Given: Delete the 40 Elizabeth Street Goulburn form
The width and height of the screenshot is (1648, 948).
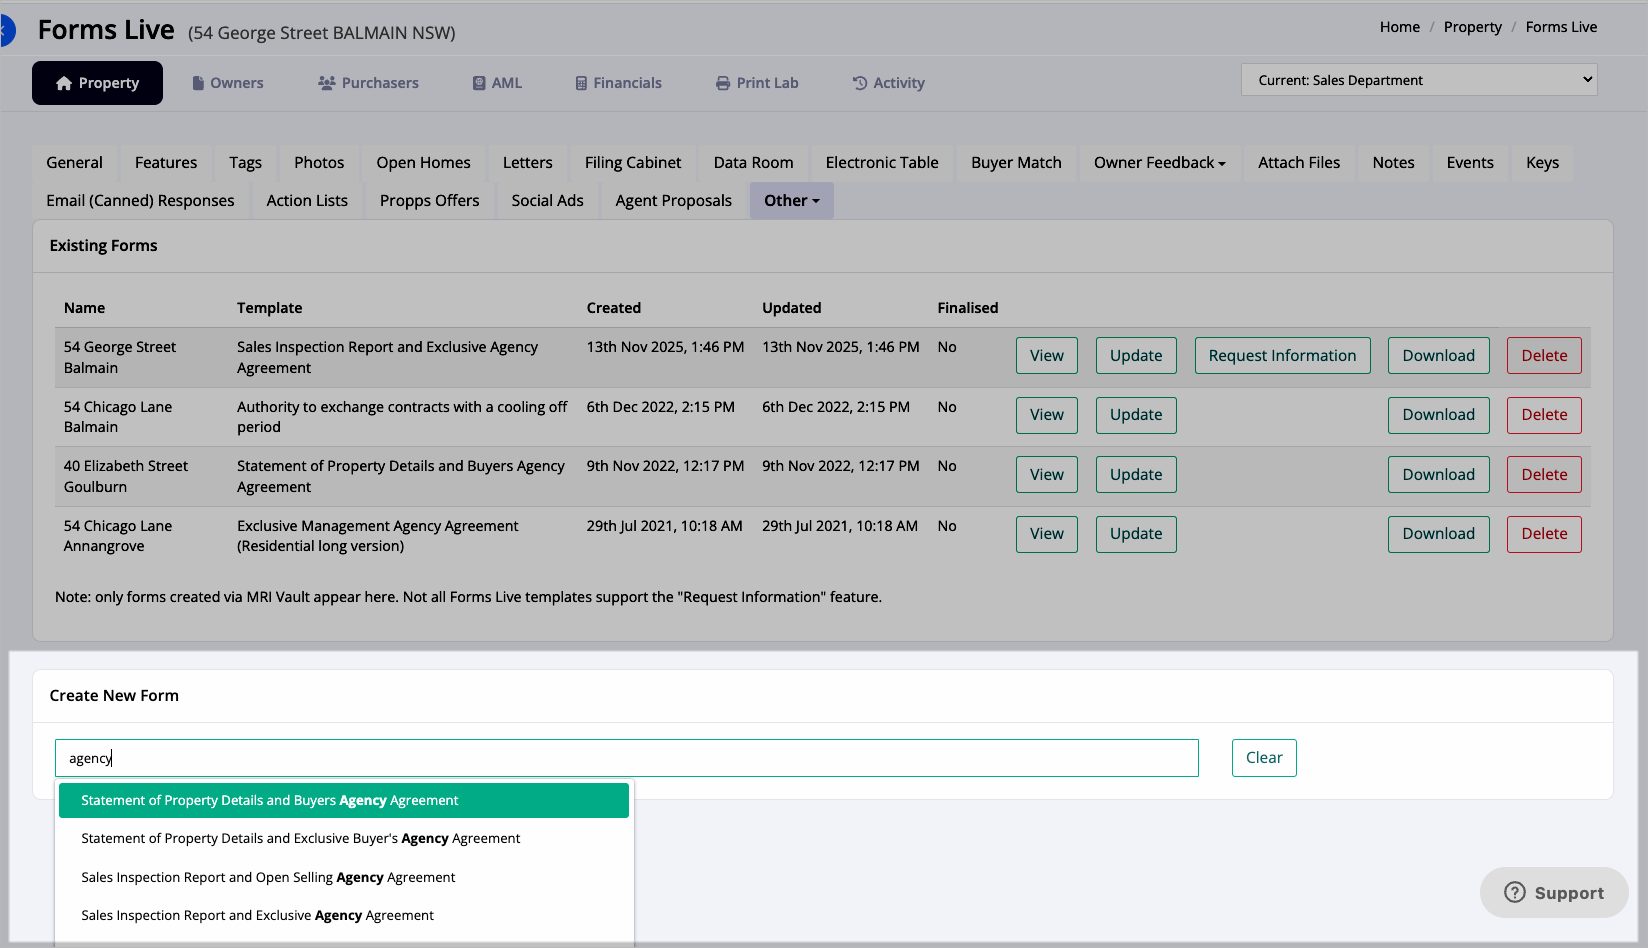Looking at the screenshot, I should pos(1544,475).
